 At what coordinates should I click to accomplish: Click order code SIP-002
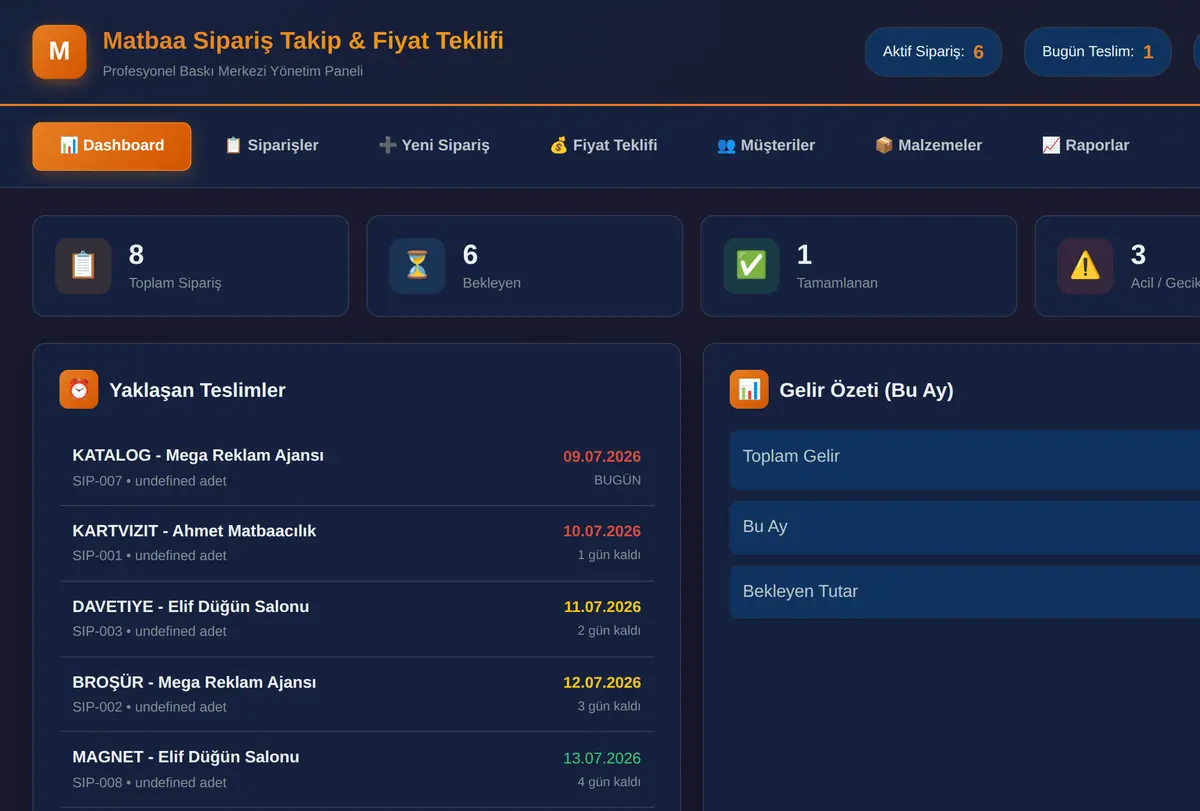[97, 707]
